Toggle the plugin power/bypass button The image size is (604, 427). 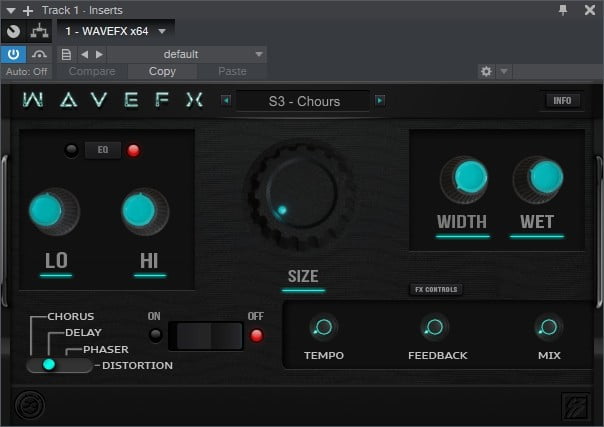13,54
